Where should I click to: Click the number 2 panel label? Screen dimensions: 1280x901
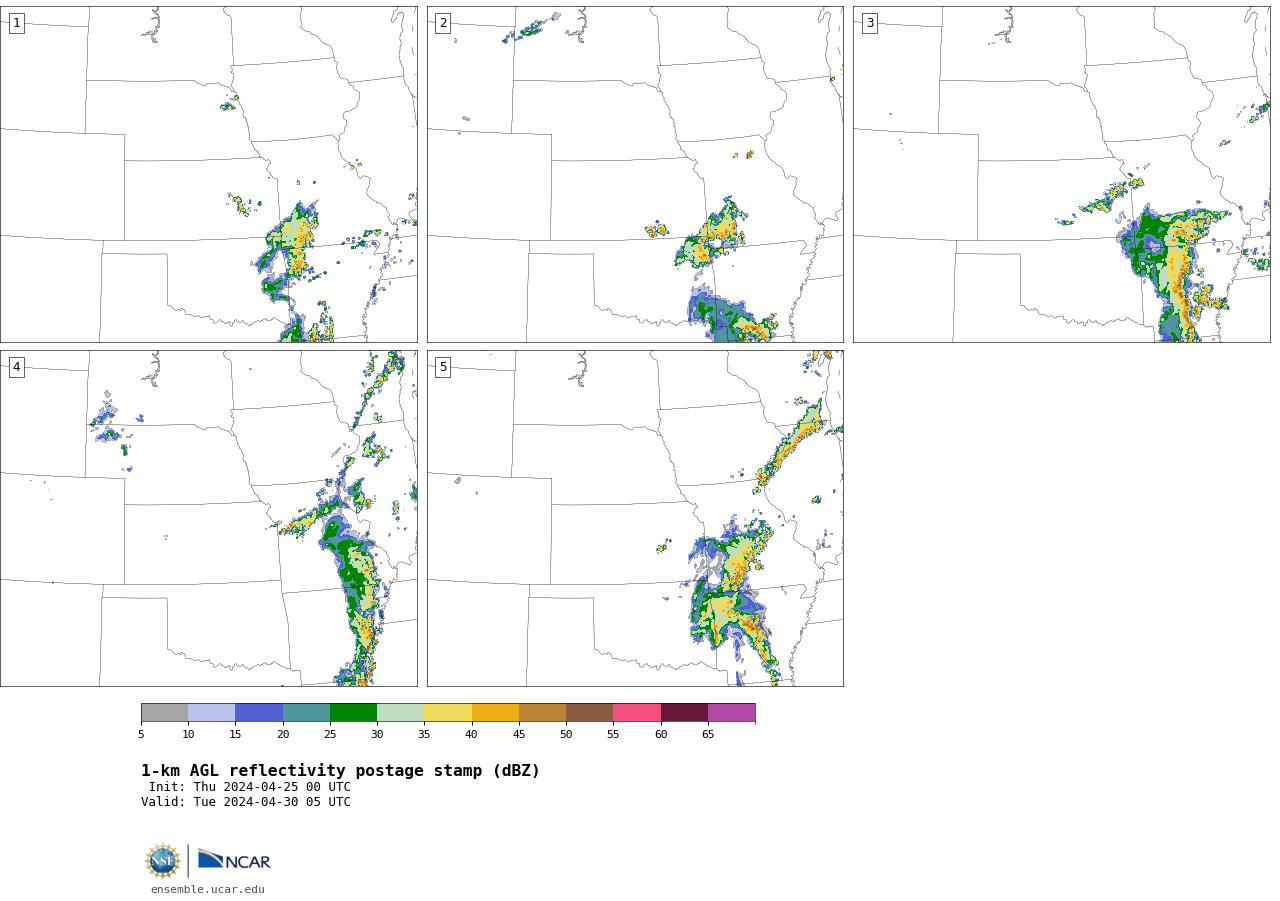pyautogui.click(x=443, y=23)
